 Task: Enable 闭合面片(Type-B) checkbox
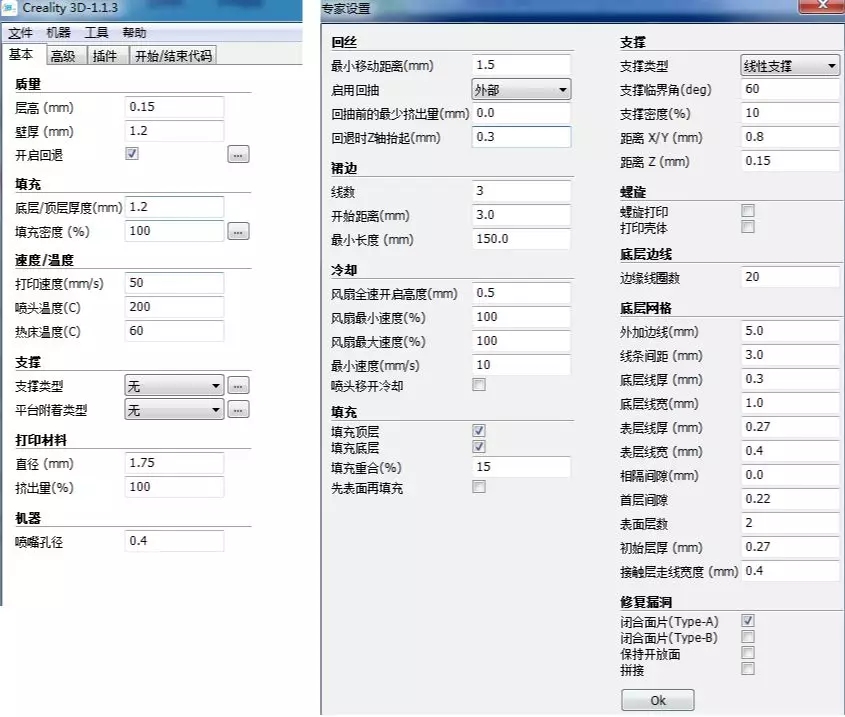point(748,637)
